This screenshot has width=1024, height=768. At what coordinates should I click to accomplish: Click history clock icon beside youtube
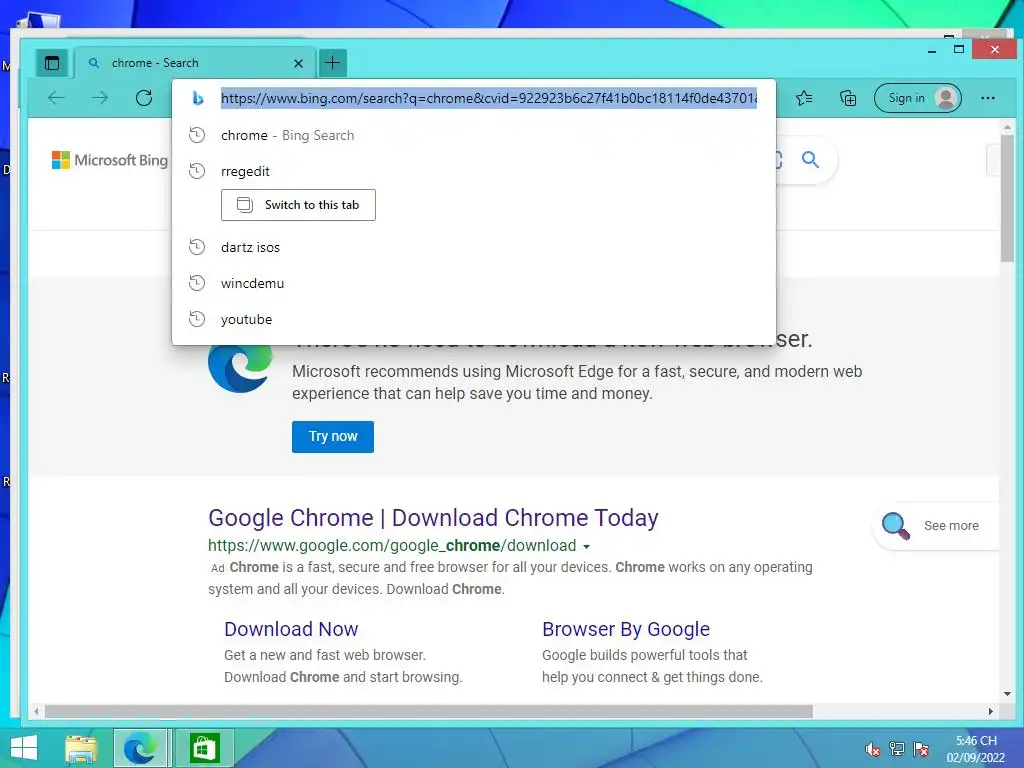tap(197, 319)
